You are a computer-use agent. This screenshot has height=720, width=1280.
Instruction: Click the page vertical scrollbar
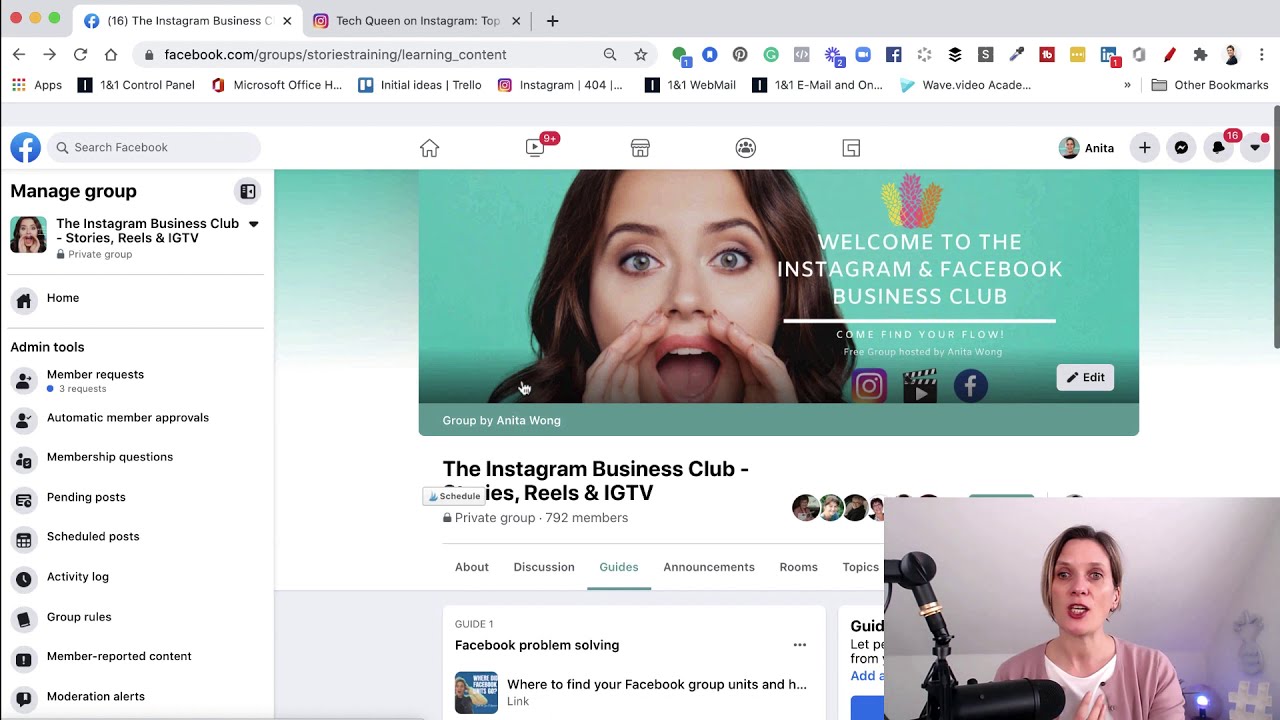1276,227
